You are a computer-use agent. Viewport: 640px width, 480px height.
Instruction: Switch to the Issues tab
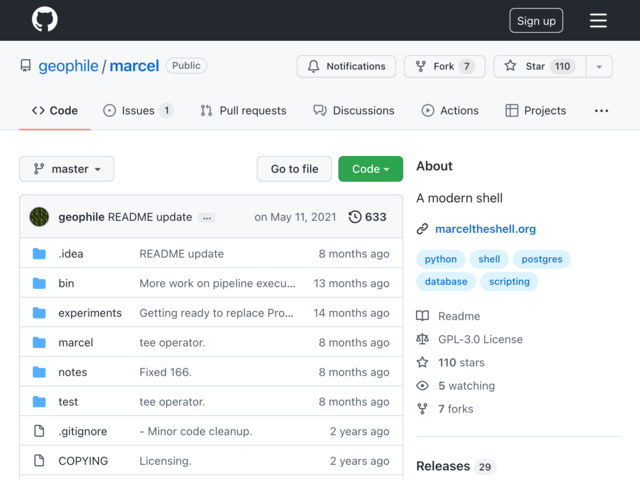(138, 111)
